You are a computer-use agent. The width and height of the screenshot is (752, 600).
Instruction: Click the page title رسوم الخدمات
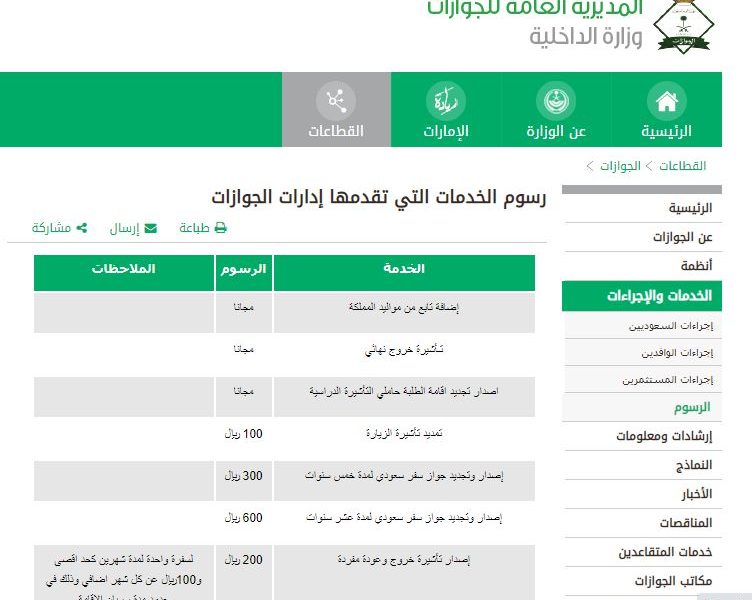379,197
